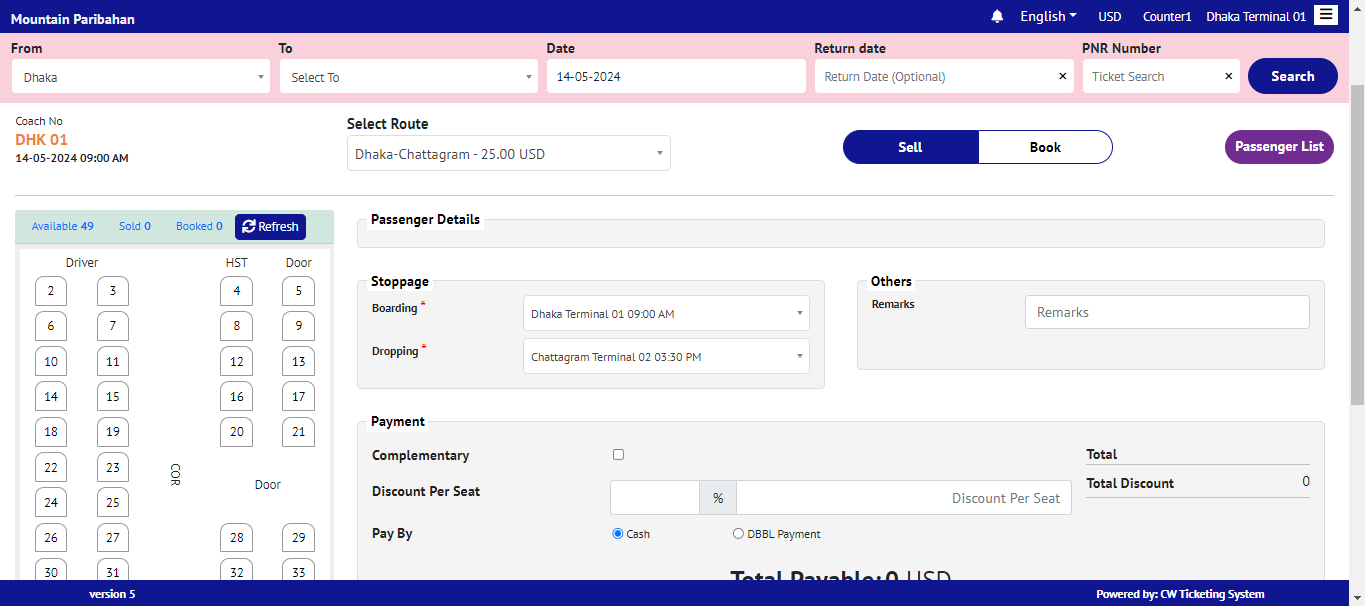This screenshot has height=606, width=1365.
Task: Clear the PNR ticket search field
Action: pos(1228,77)
